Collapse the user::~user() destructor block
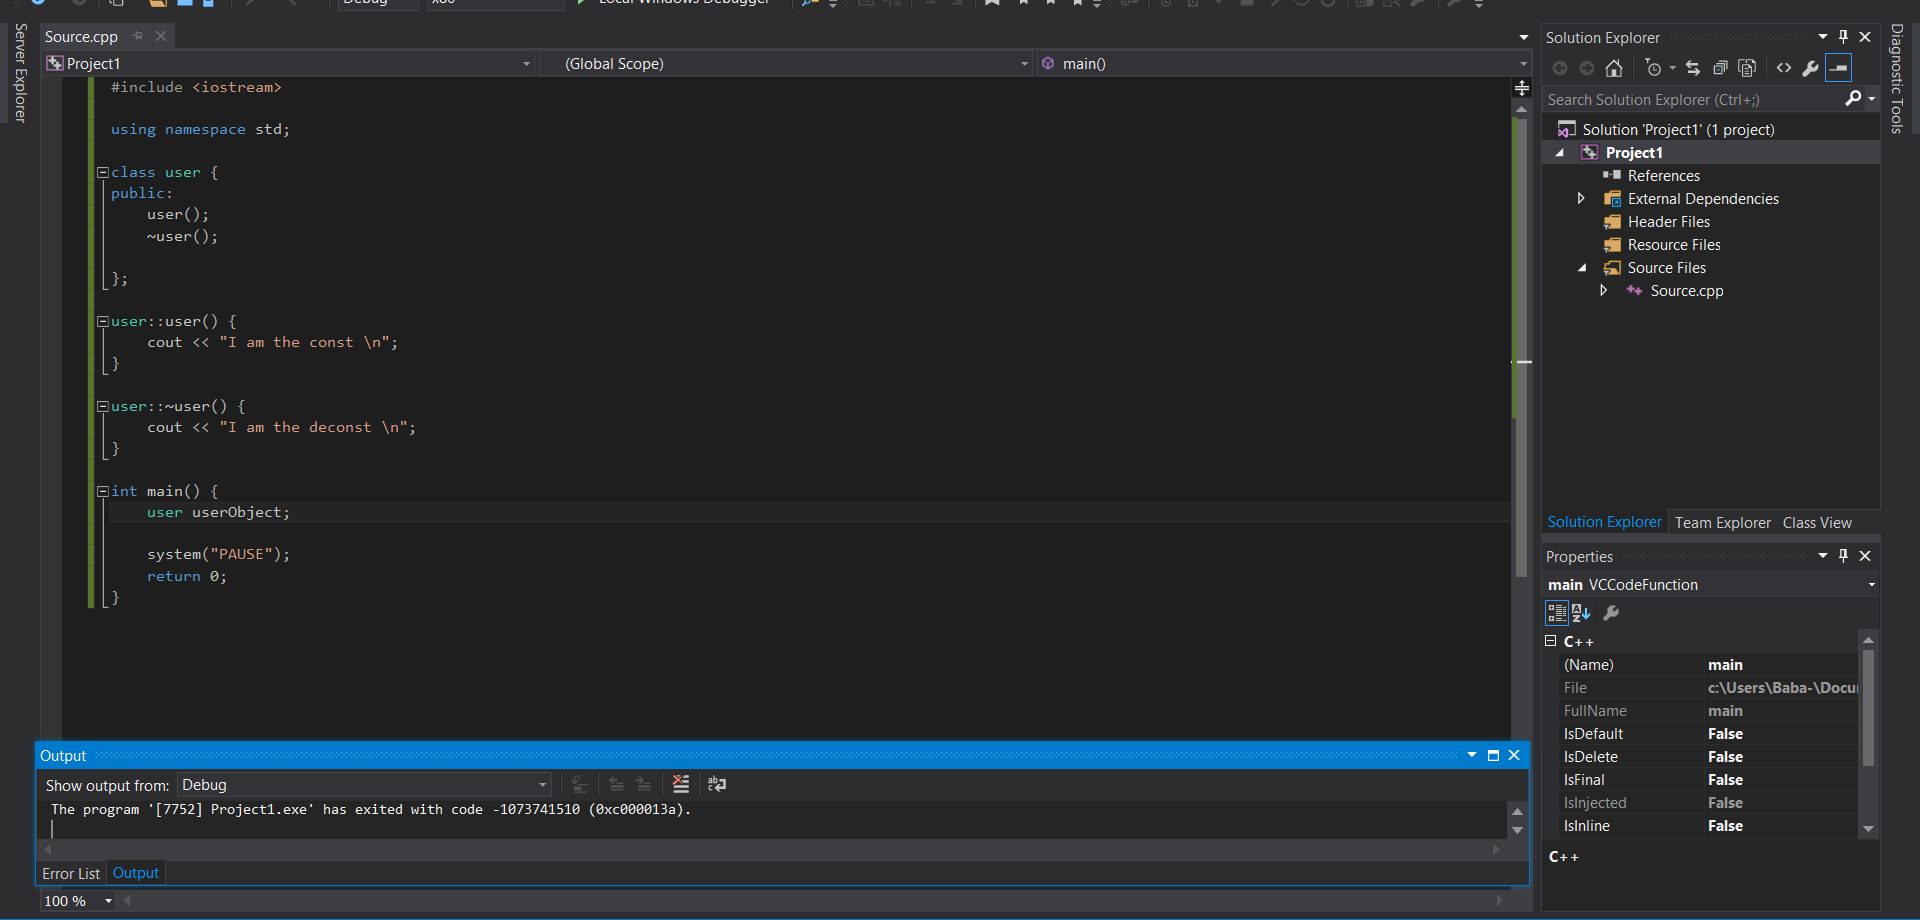Viewport: 1920px width, 920px height. coord(102,406)
